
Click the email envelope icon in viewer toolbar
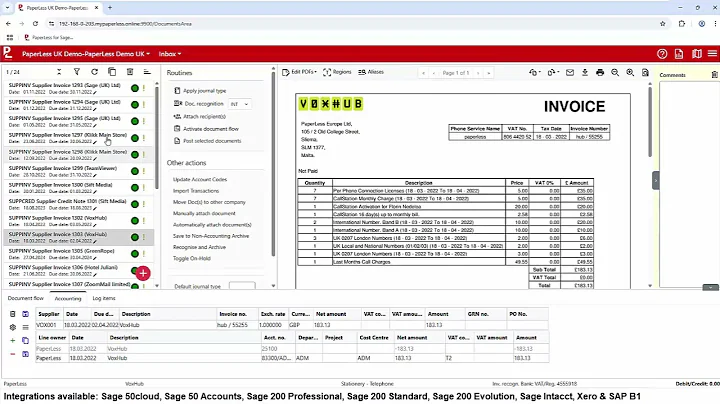point(570,73)
